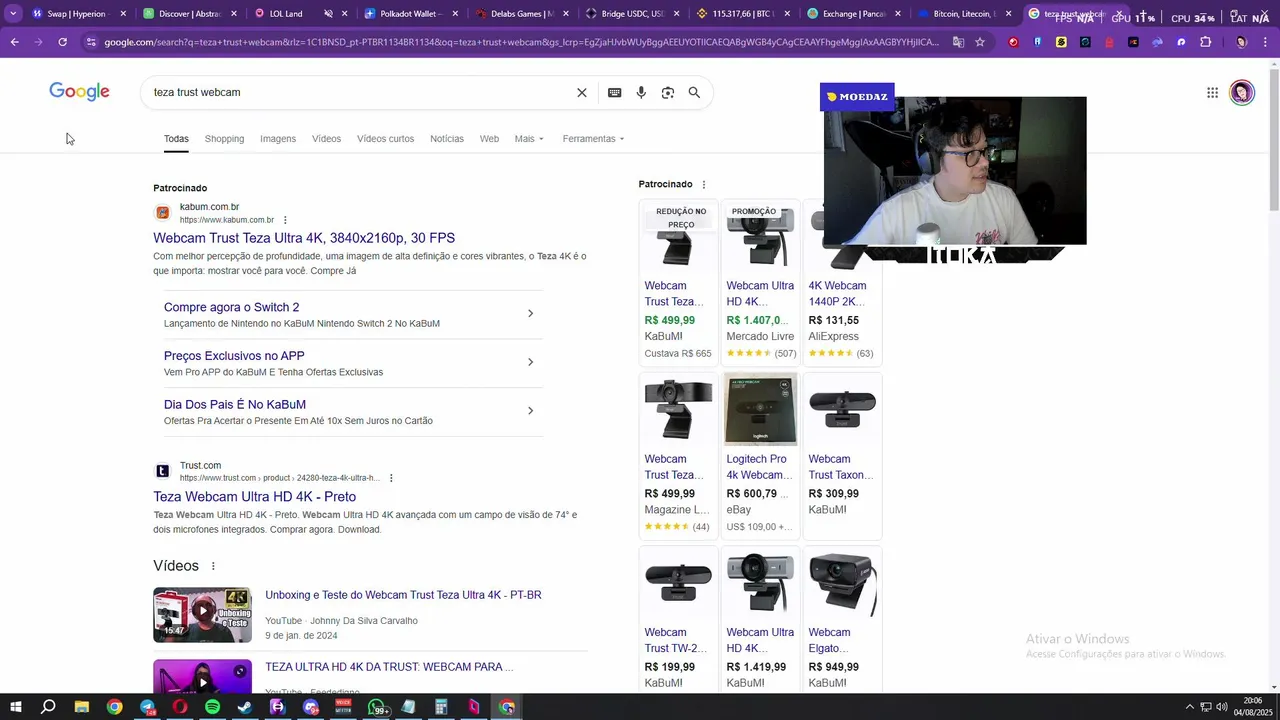The image size is (1280, 720).
Task: Open the Chrome tab search dropdown
Action: tap(13, 14)
